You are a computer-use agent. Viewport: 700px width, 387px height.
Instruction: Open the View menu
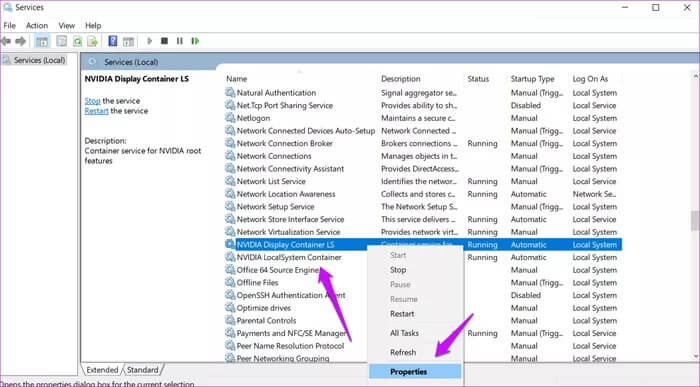[x=67, y=25]
